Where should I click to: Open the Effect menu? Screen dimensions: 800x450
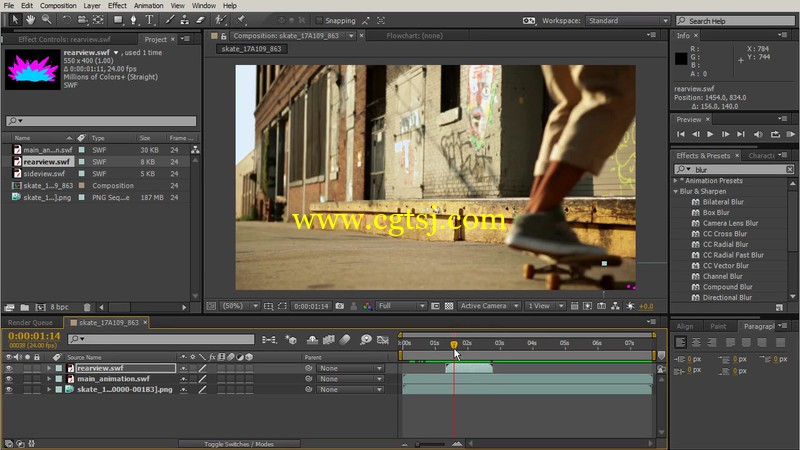(x=117, y=6)
